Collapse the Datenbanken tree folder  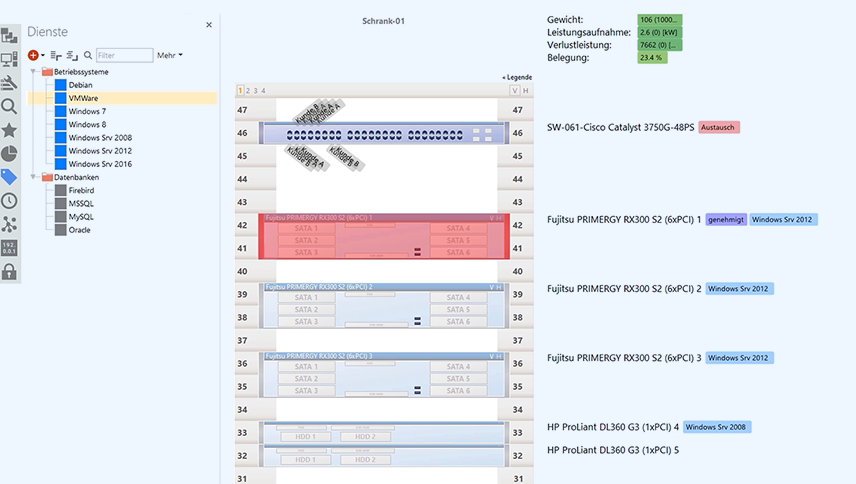click(x=34, y=177)
